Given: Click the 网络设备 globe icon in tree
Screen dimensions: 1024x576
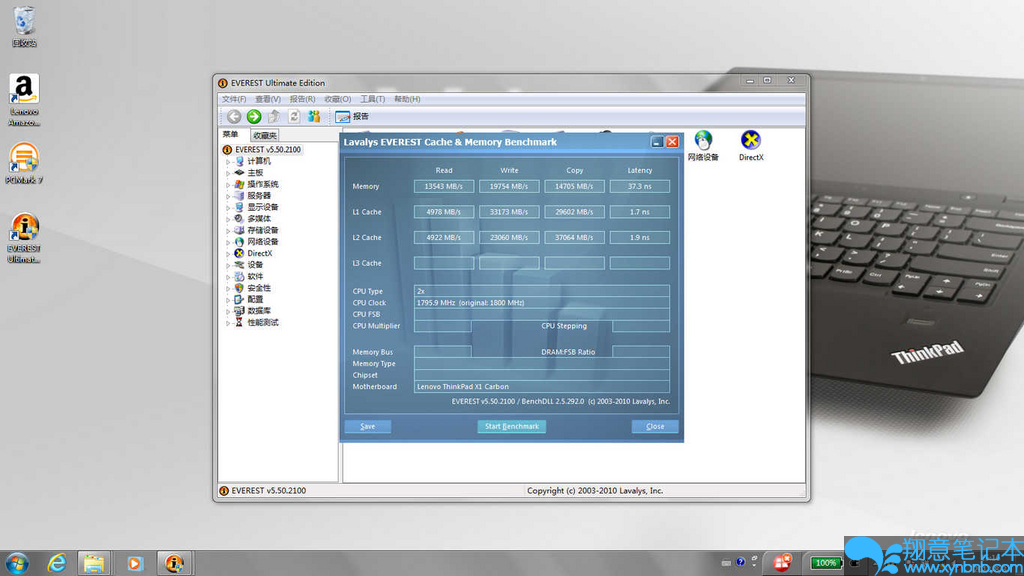Looking at the screenshot, I should (x=239, y=242).
